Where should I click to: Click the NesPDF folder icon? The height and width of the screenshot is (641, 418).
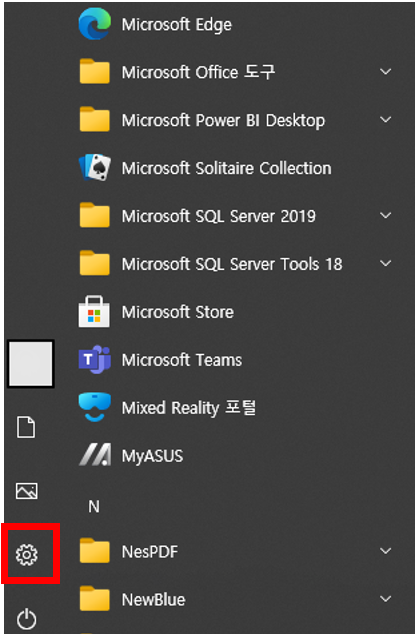(95, 551)
